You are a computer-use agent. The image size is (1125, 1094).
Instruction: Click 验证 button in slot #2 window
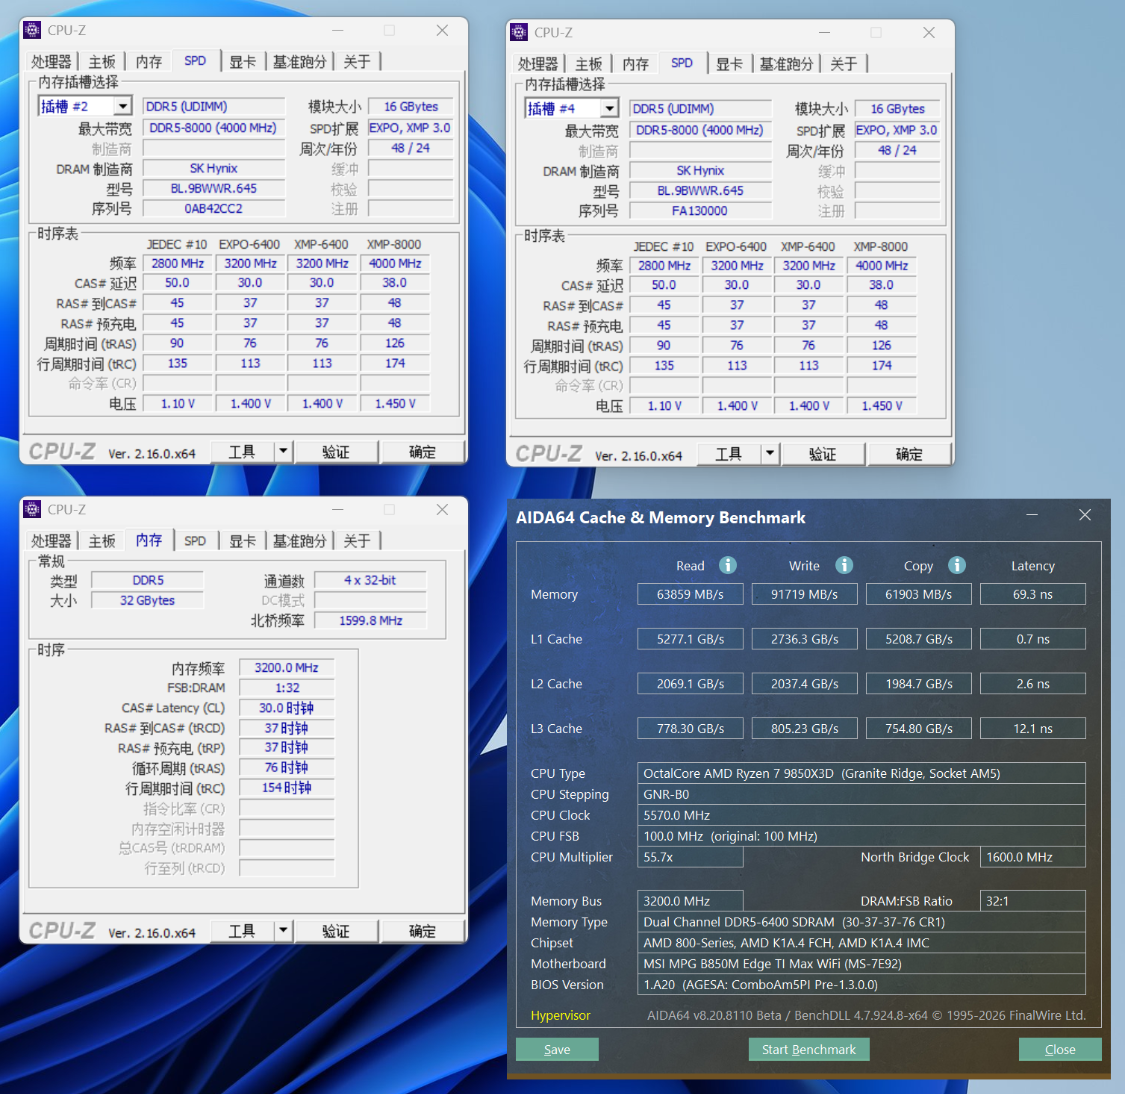click(336, 452)
